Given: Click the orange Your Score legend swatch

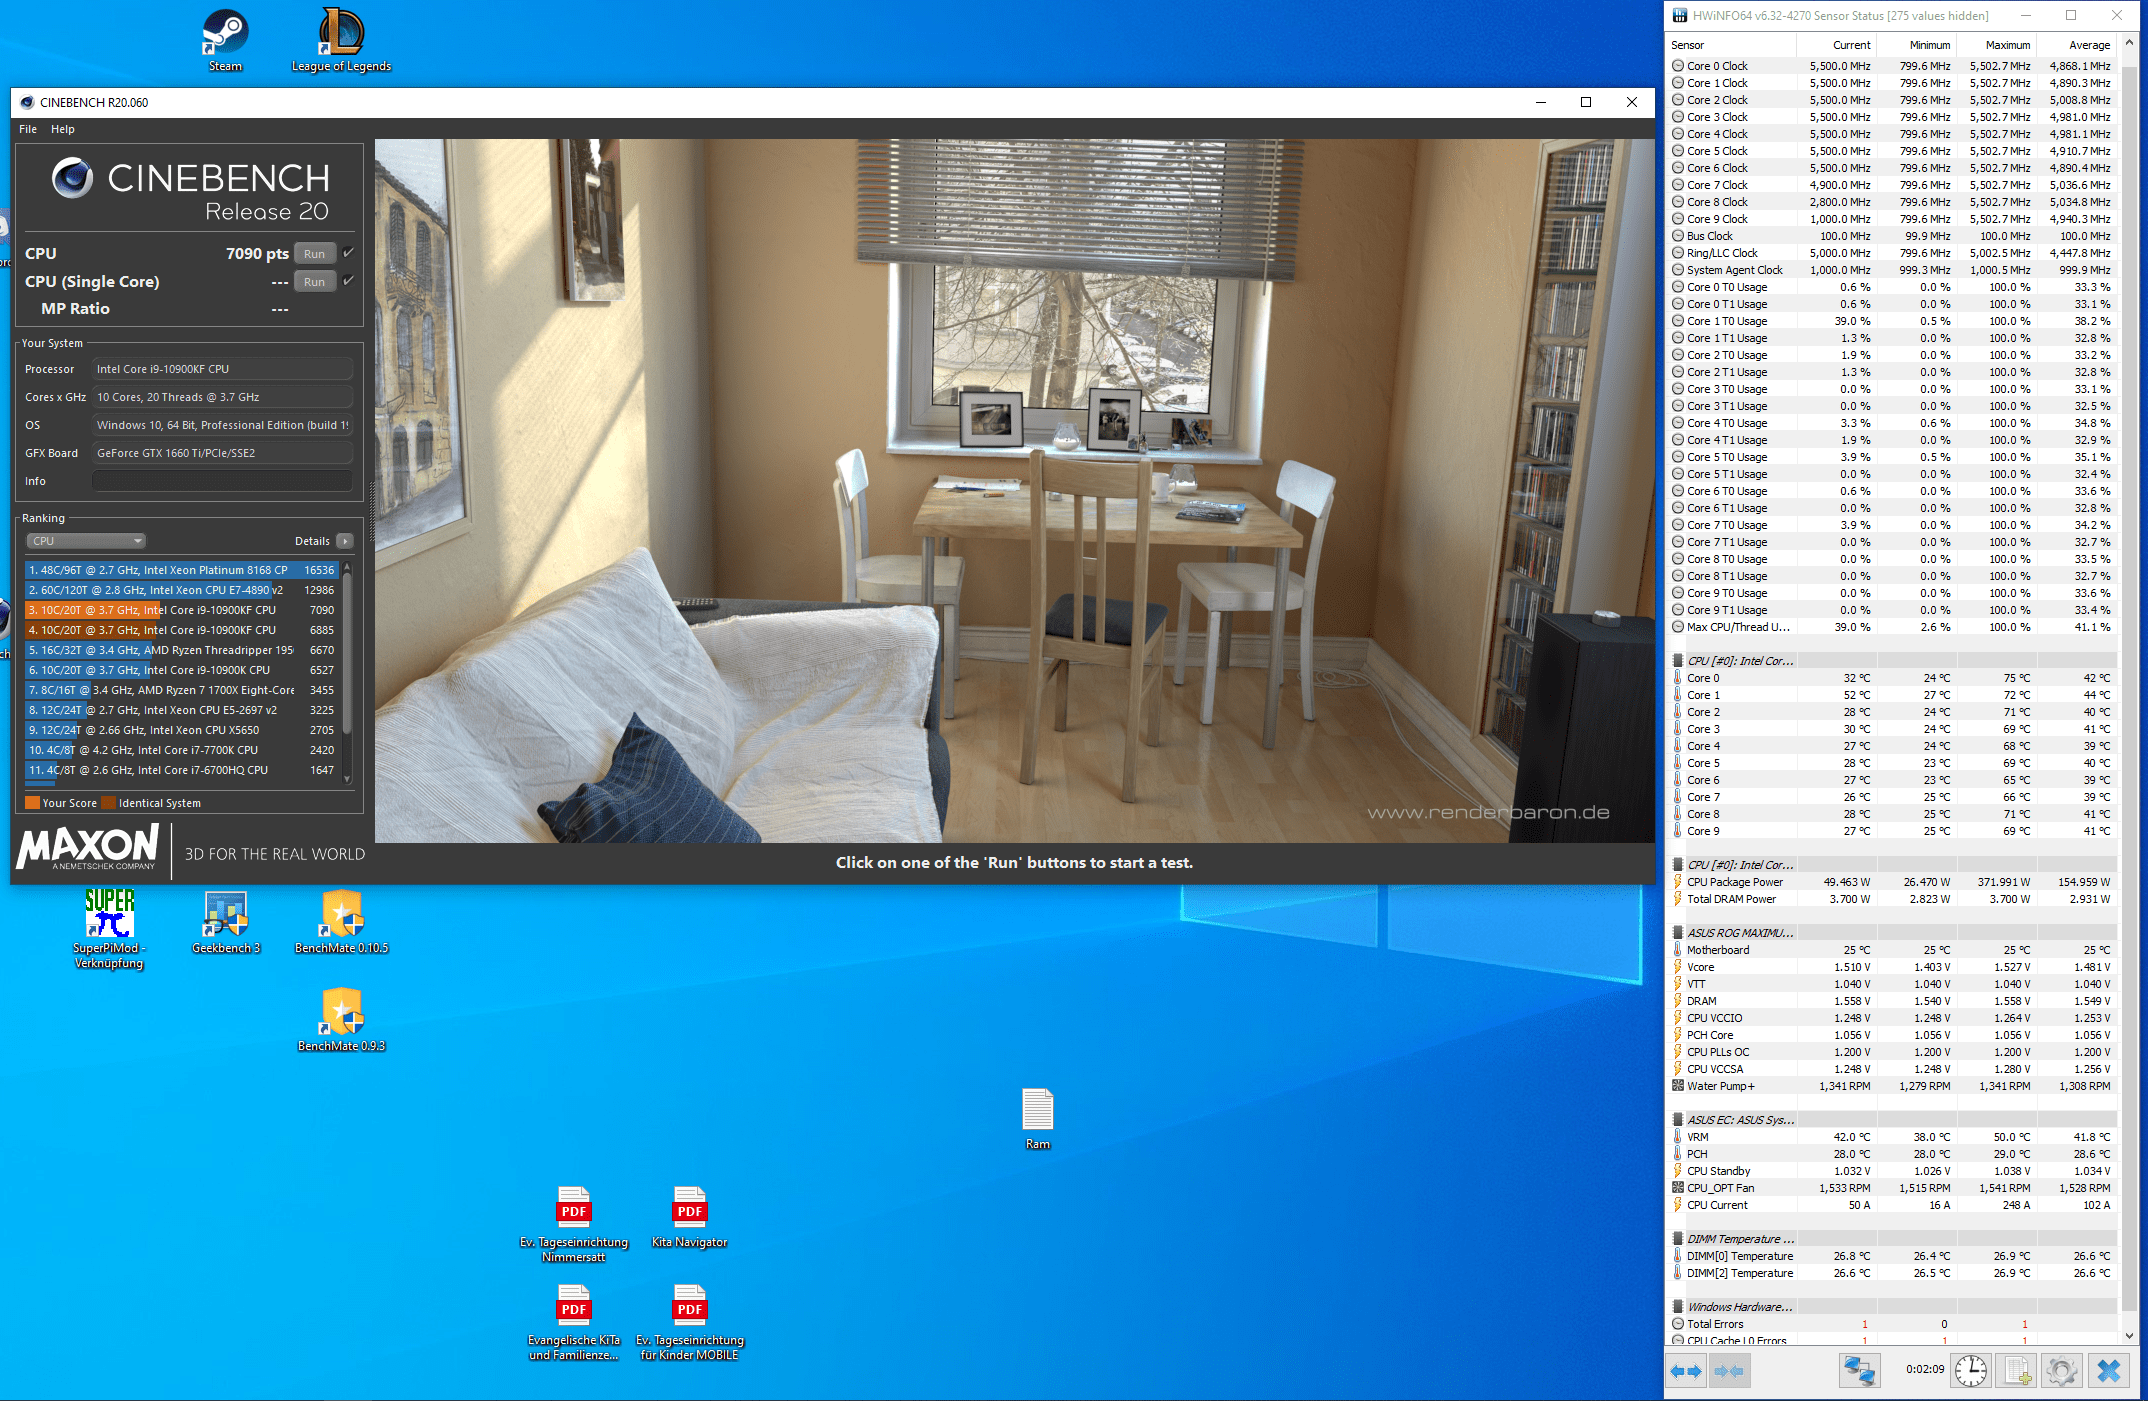Looking at the screenshot, I should [32, 803].
